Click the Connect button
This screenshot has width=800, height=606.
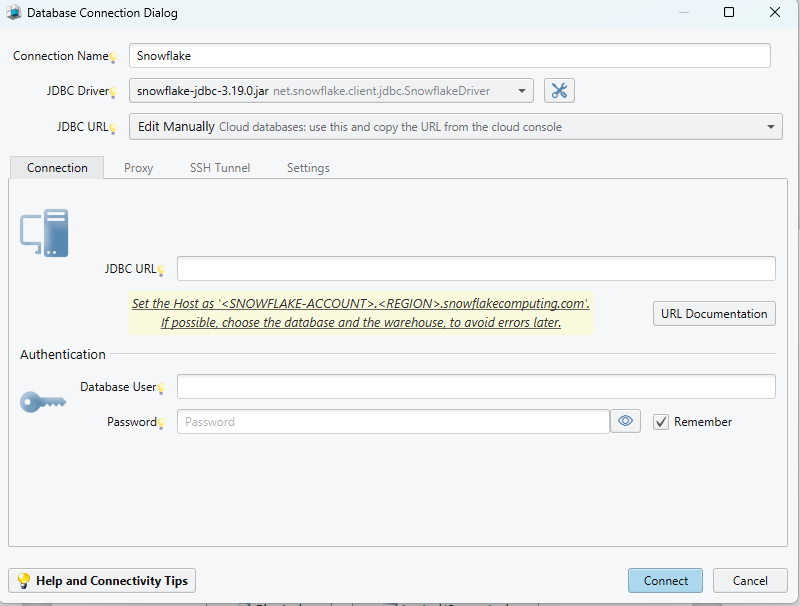665,580
